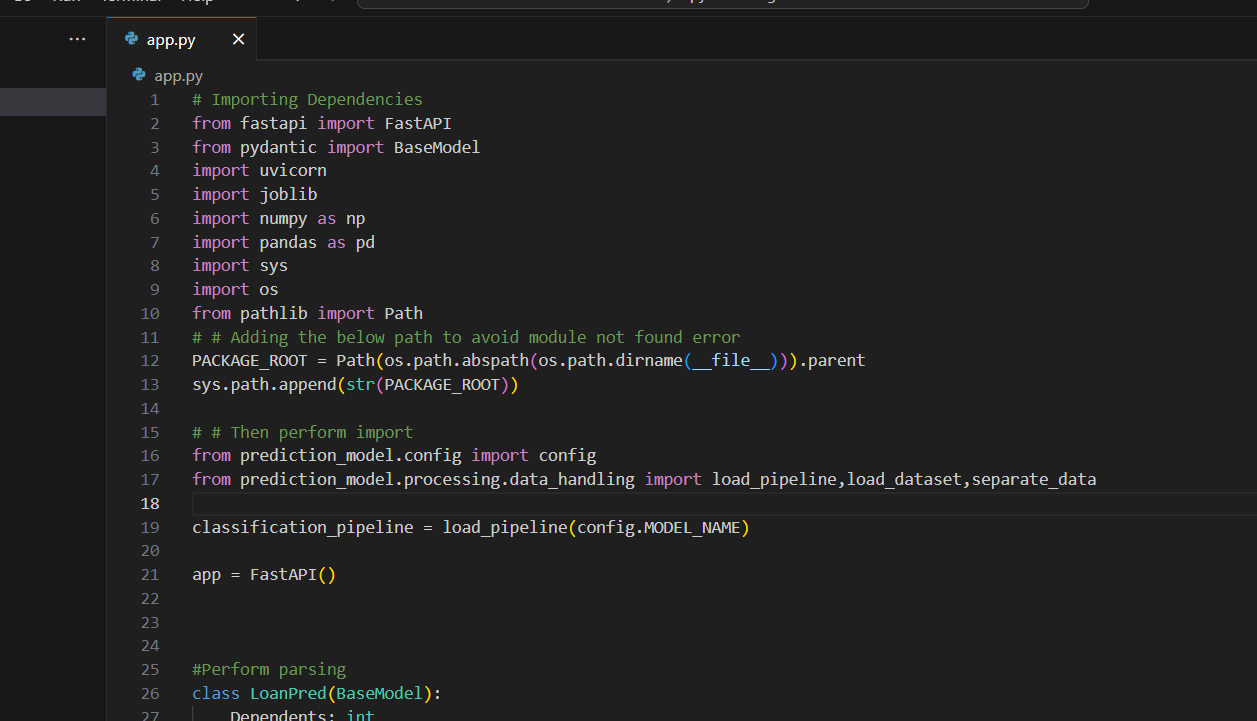Click "BaseModel" on the pydantic import line
Screen dimensions: 1257x721
pos(437,147)
